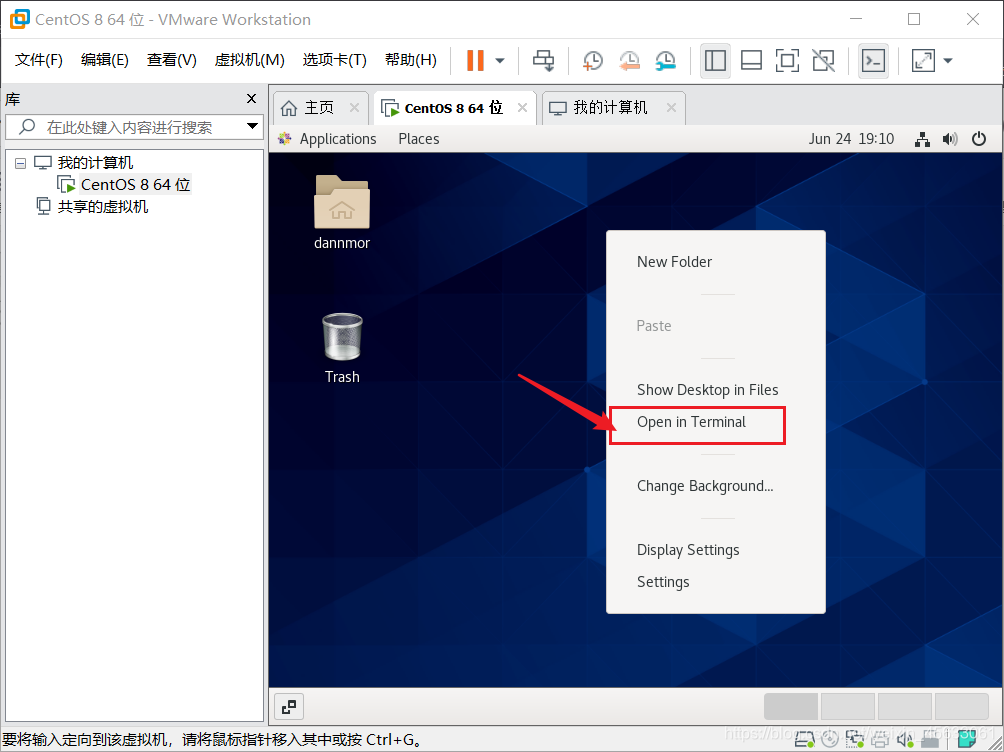Screen dimensions: 1004x752
Task: Open the 选项卡(T) menu
Action: (x=334, y=60)
